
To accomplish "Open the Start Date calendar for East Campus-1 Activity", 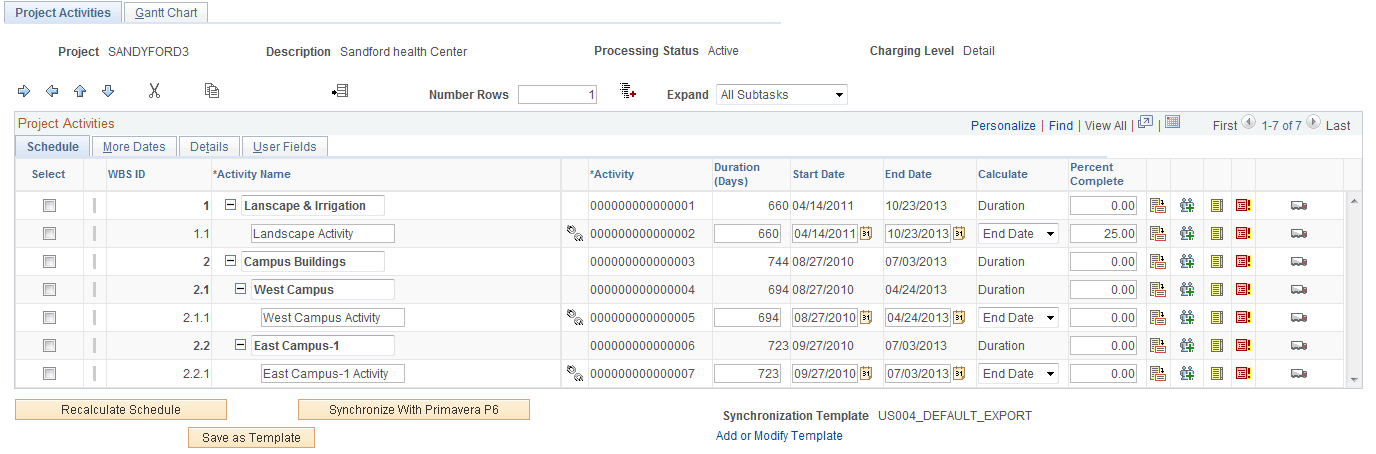I will [x=867, y=373].
